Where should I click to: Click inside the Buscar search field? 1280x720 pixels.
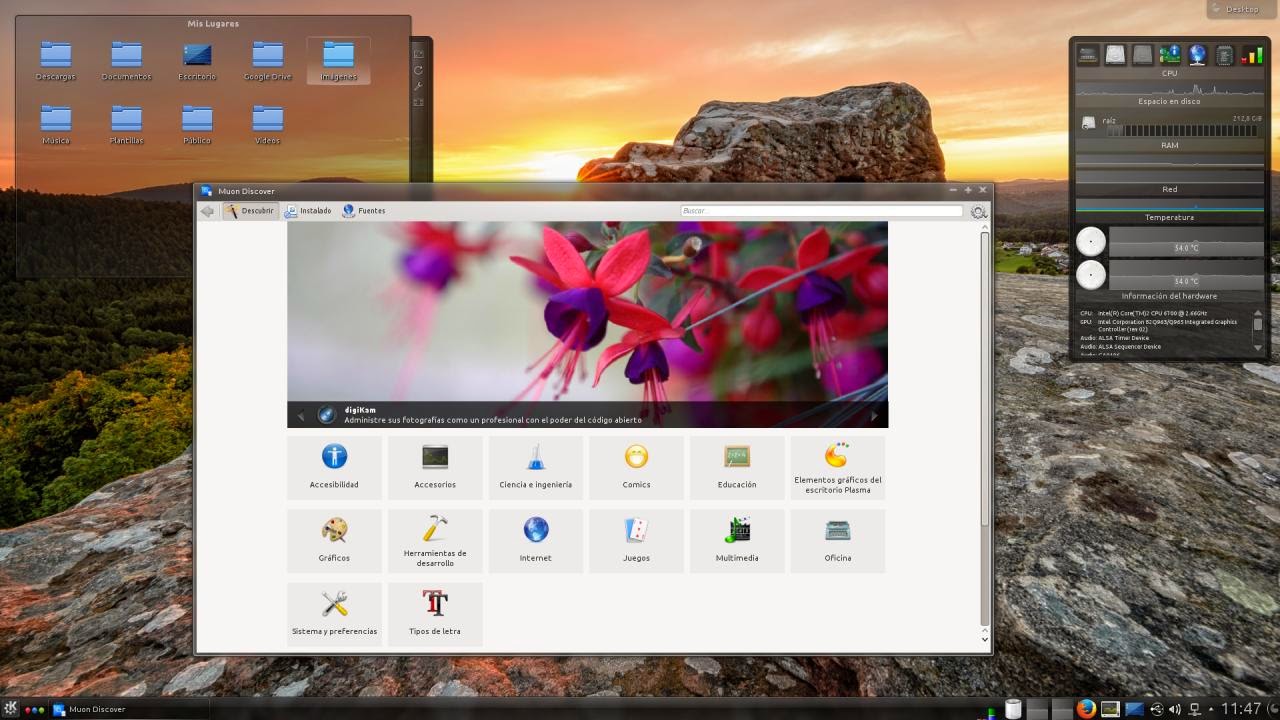coord(820,211)
